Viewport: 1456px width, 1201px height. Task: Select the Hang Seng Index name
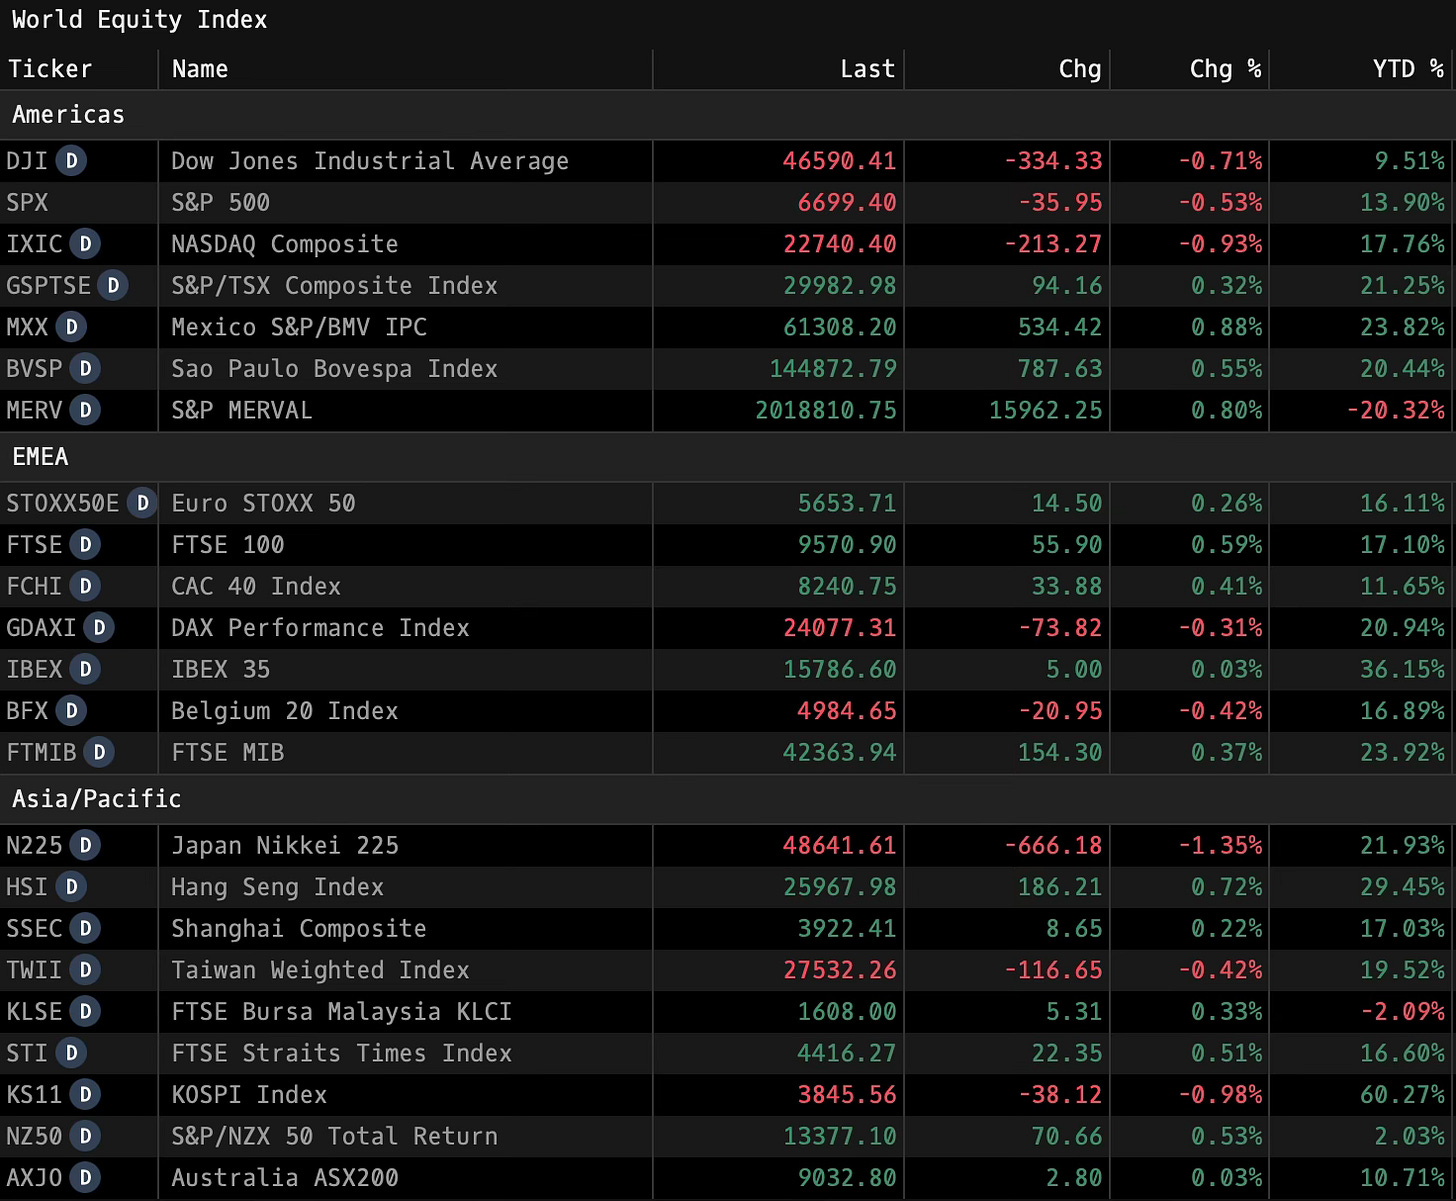point(278,887)
